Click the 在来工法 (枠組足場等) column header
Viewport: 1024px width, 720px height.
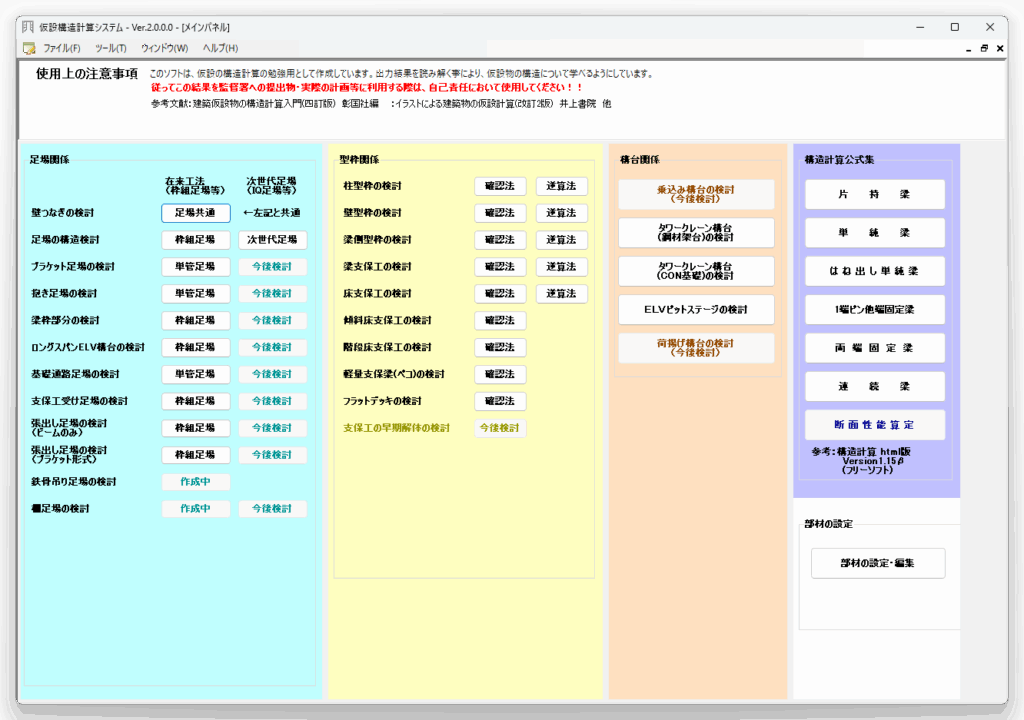(x=195, y=186)
